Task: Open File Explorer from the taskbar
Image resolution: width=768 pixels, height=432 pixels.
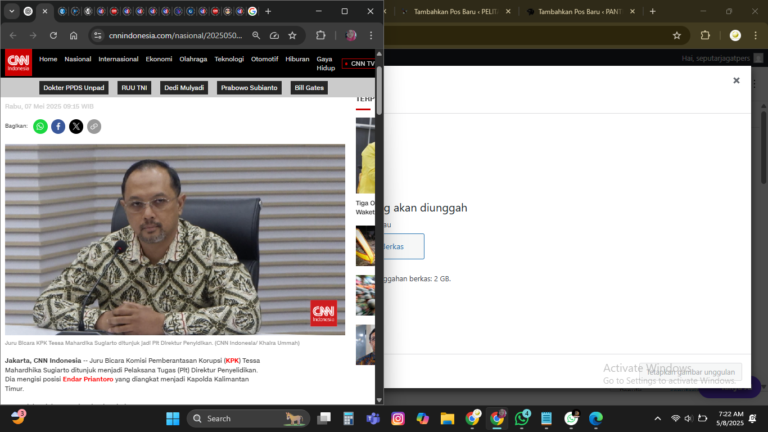Action: [x=447, y=418]
